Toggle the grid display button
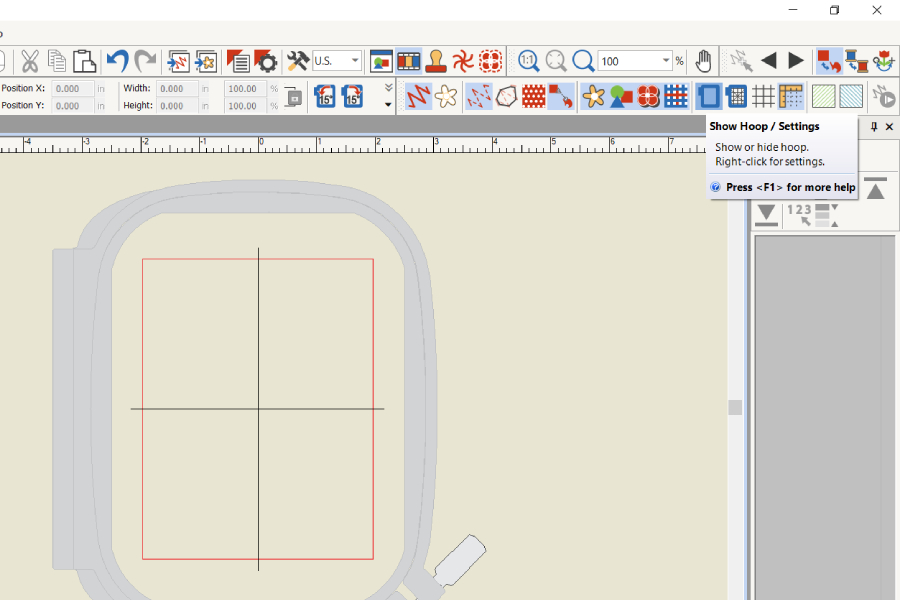 click(764, 96)
